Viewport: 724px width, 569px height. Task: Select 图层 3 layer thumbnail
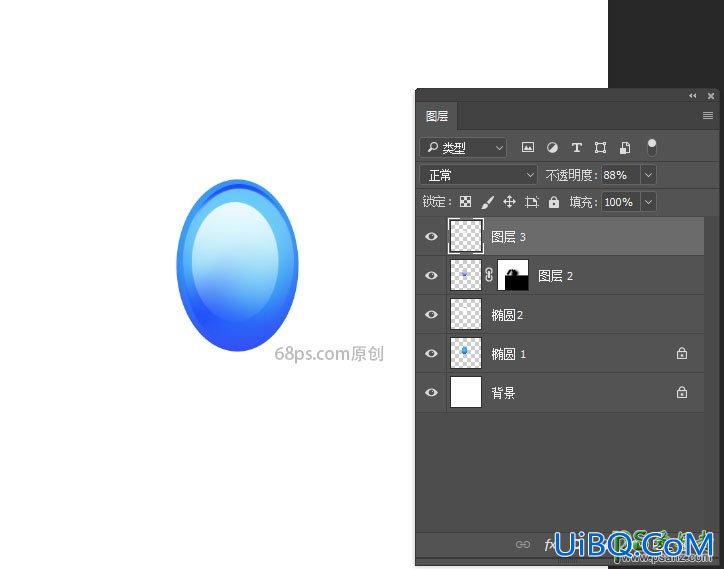pyautogui.click(x=466, y=236)
